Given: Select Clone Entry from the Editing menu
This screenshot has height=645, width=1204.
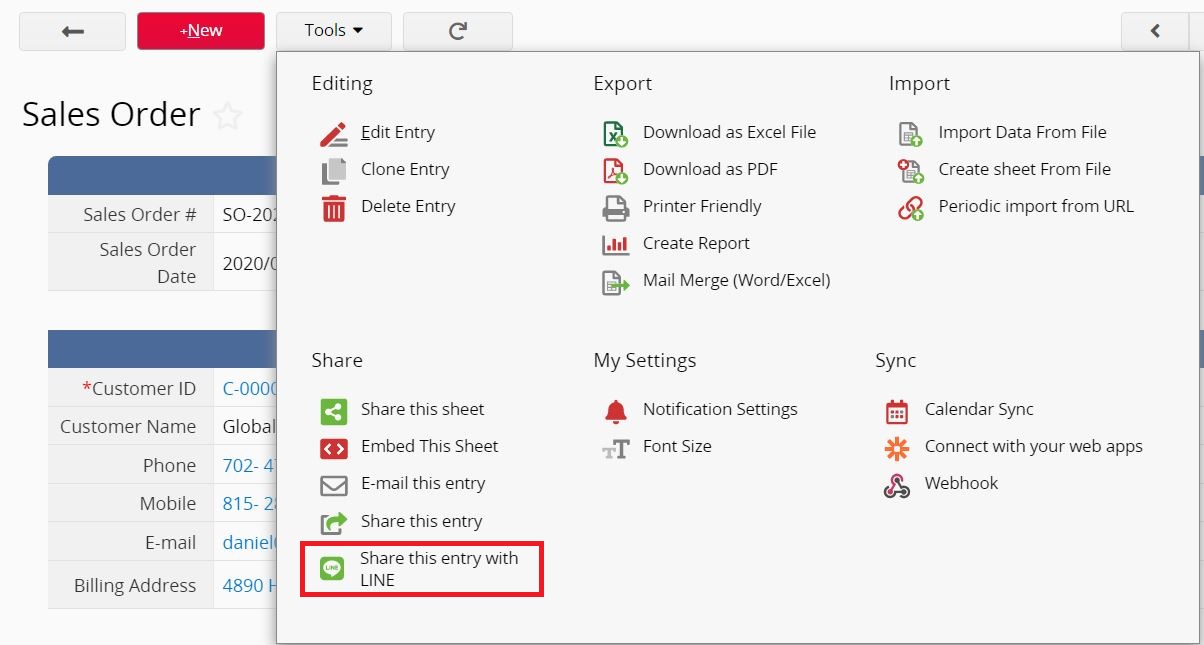Looking at the screenshot, I should pyautogui.click(x=405, y=170).
